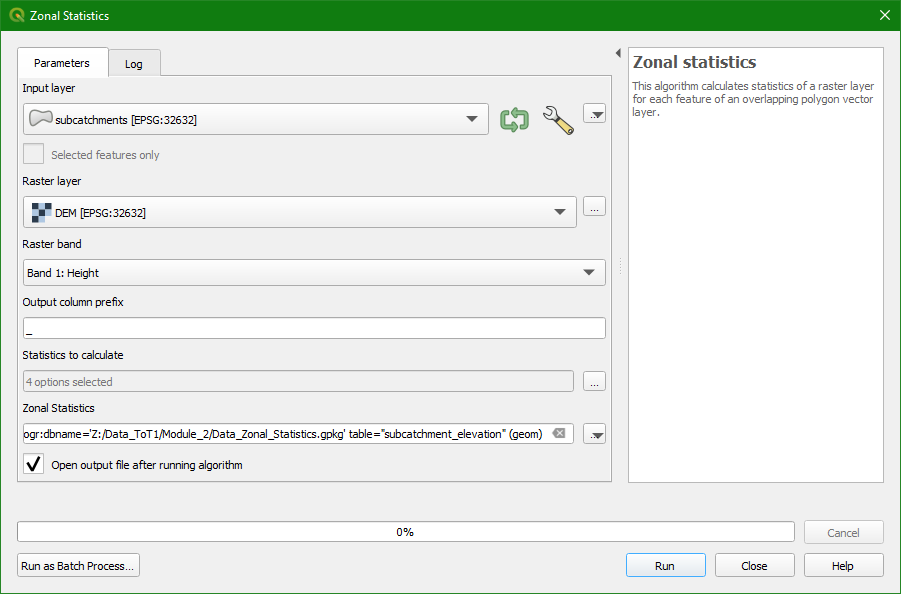Expand the Input layer combo box

click(471, 118)
